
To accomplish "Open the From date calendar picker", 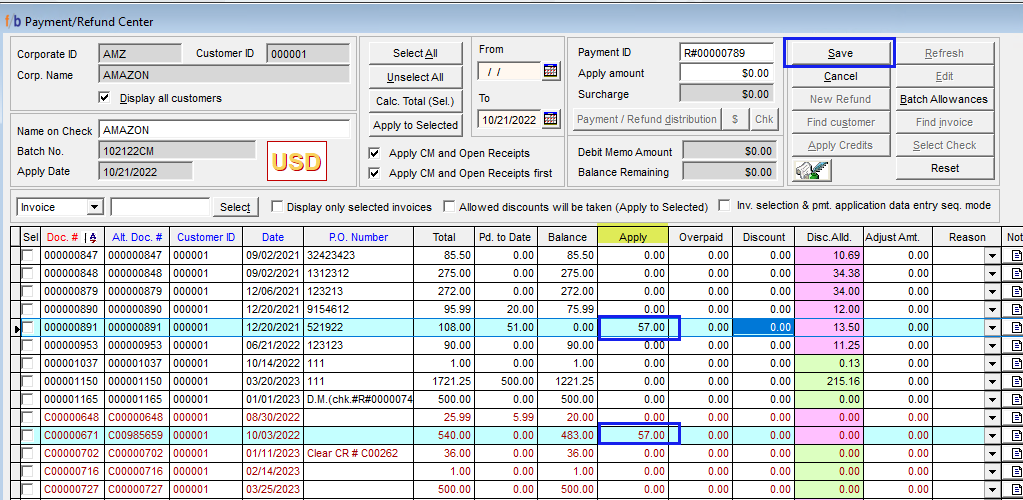I will [x=550, y=71].
